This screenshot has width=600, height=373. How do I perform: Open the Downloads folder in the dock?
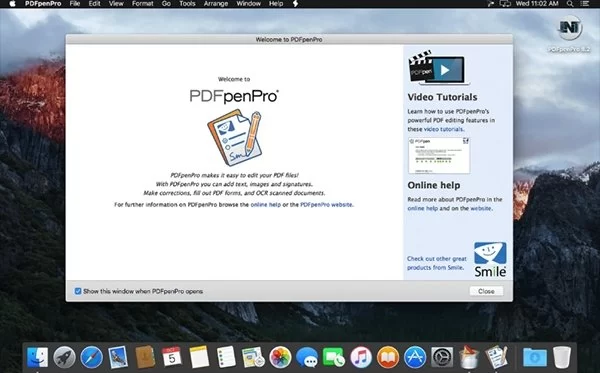(x=535, y=358)
